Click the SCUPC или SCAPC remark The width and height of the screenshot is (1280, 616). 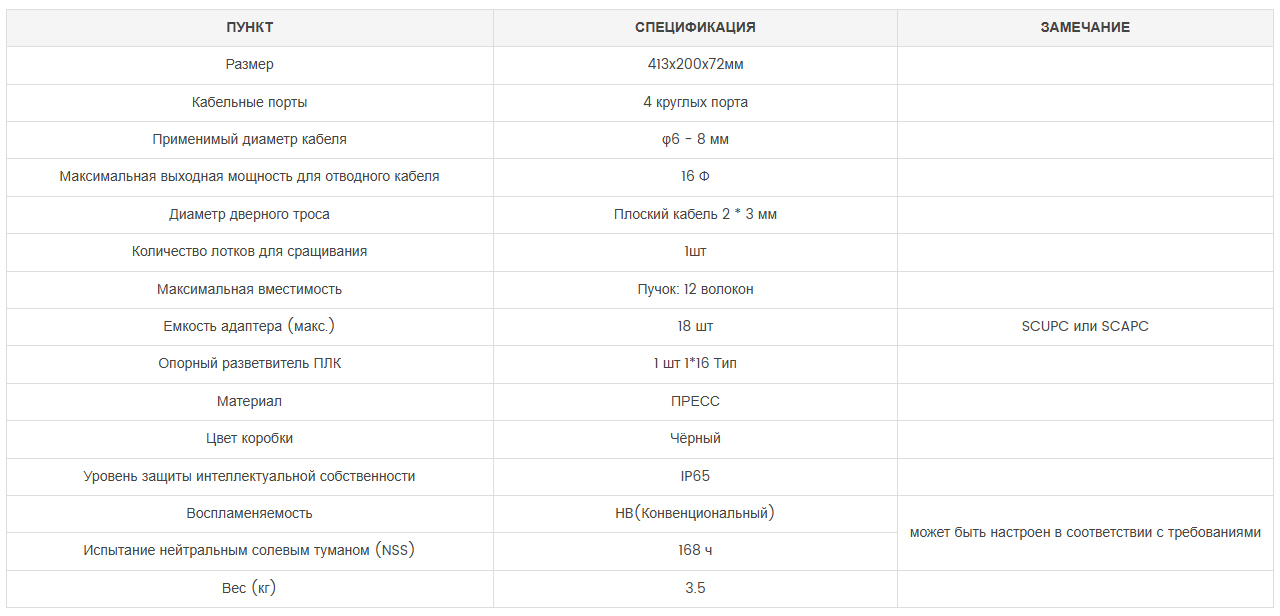(1085, 326)
